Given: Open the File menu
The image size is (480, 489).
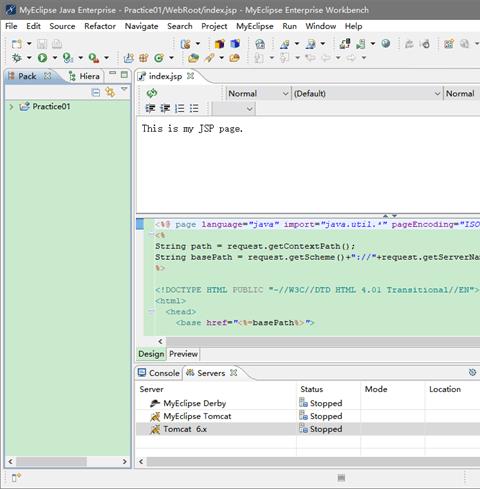Looking at the screenshot, I should [x=11, y=26].
